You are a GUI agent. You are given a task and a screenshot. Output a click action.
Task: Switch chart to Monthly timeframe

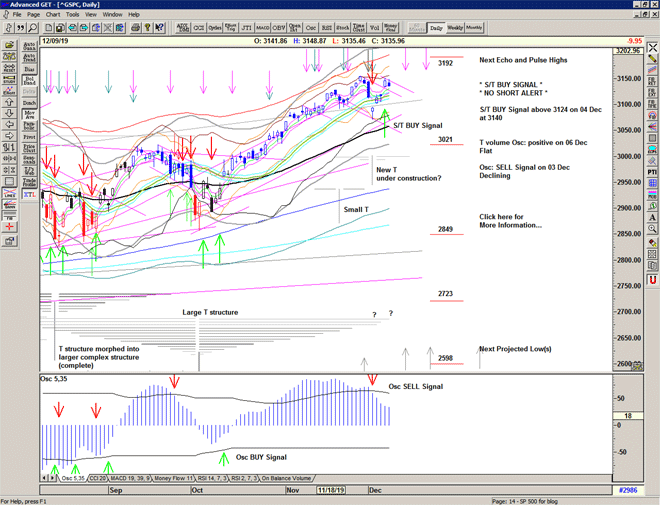click(474, 27)
